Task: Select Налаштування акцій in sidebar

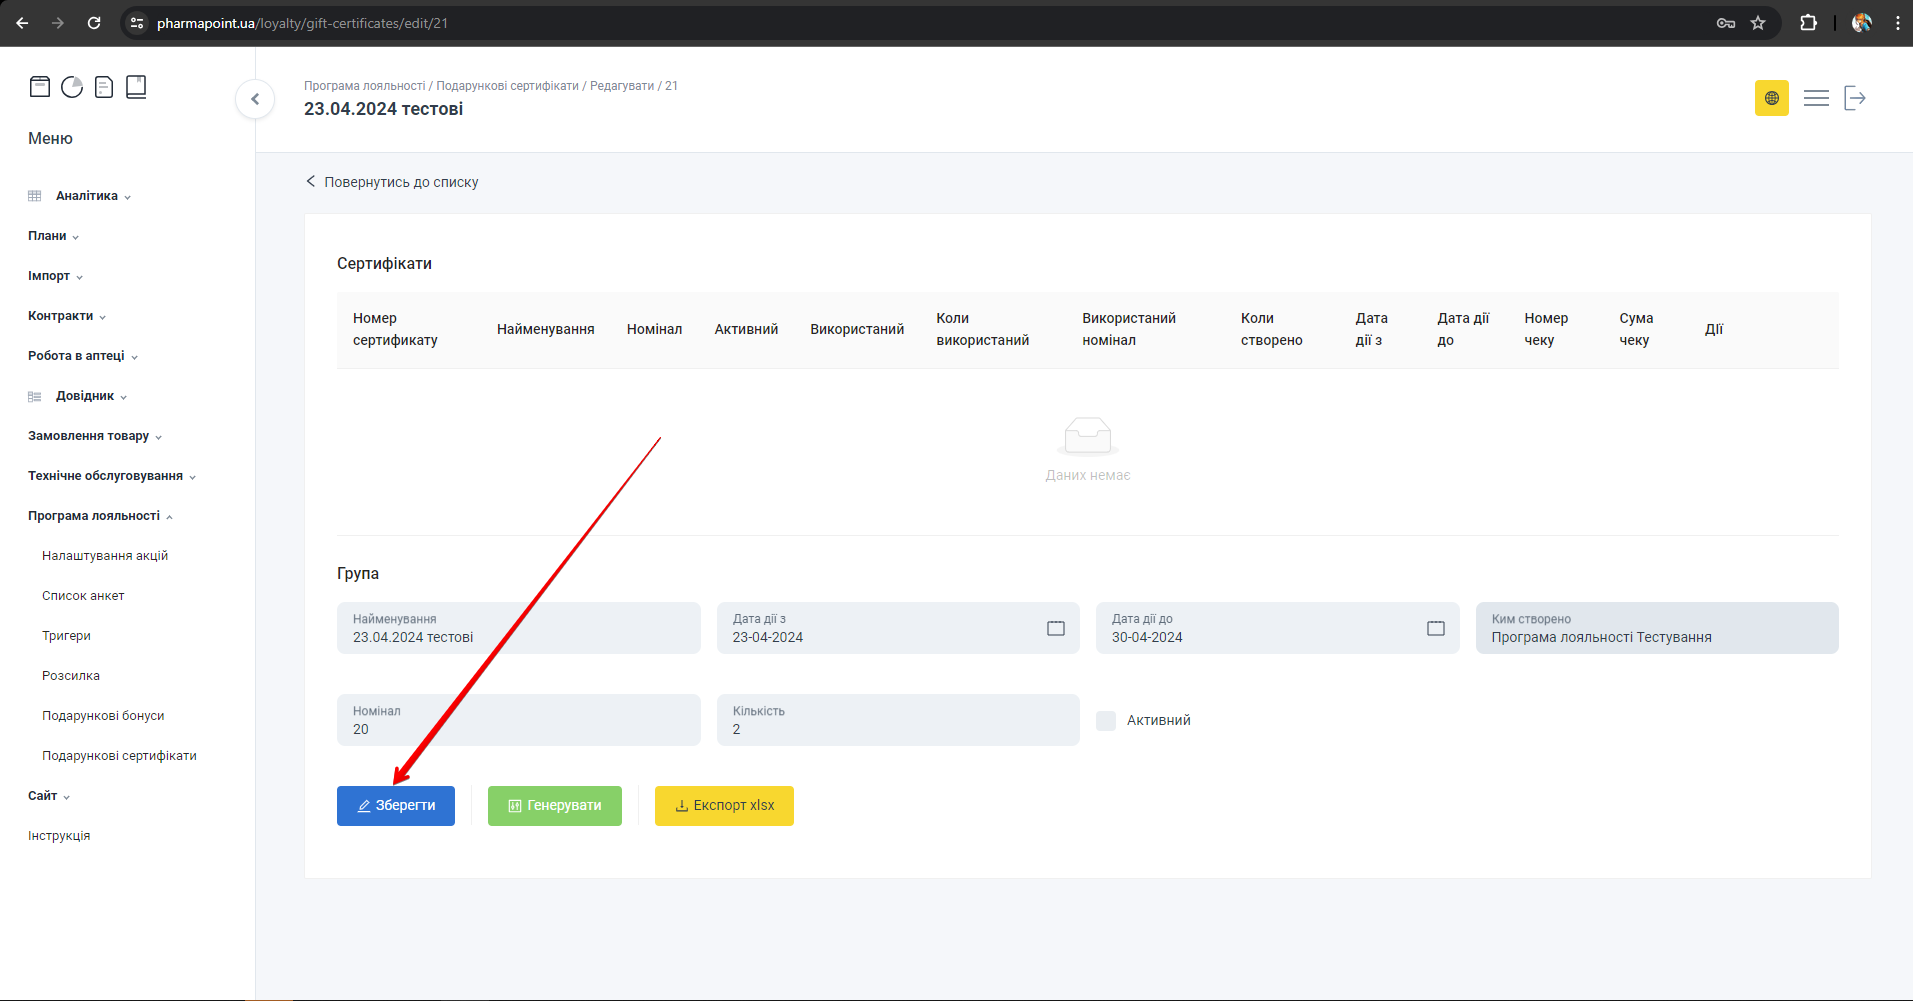Action: point(105,556)
